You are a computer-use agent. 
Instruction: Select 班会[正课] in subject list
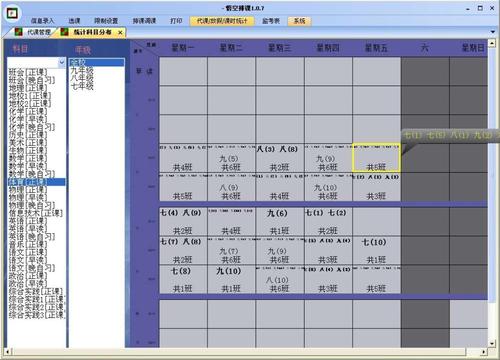[28, 72]
